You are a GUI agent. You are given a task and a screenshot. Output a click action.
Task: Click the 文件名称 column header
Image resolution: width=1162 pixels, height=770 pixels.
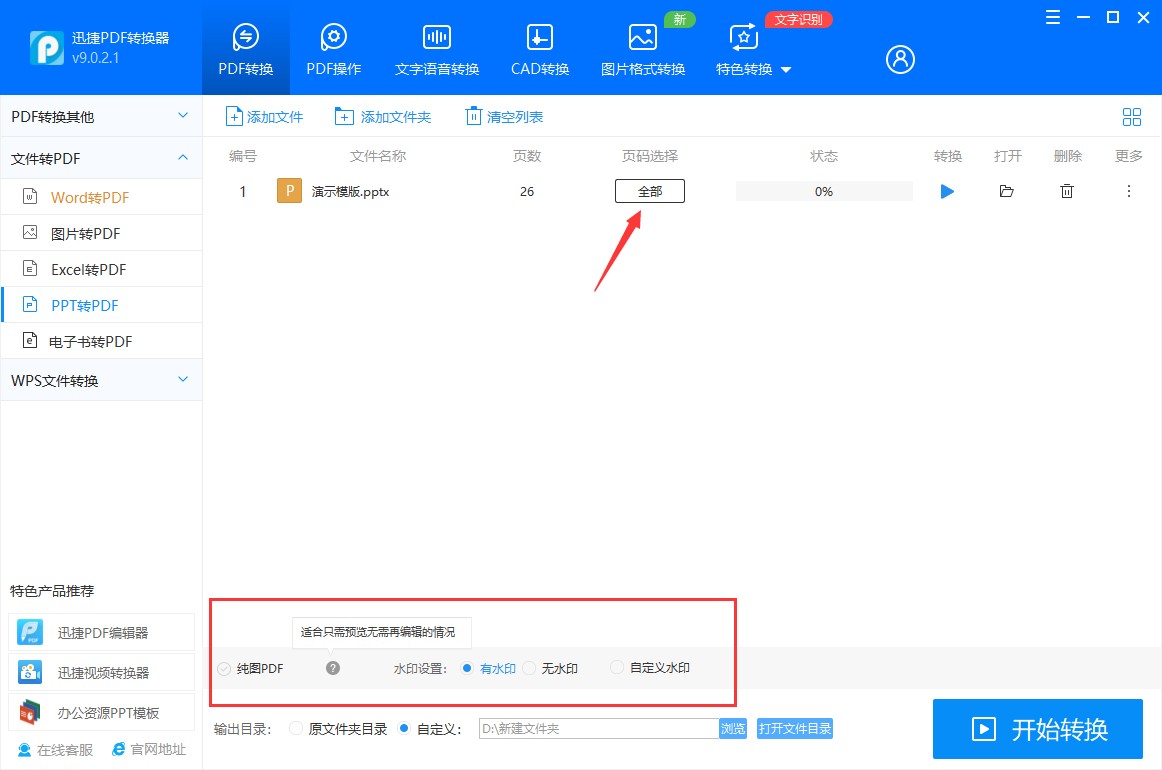tap(378, 156)
